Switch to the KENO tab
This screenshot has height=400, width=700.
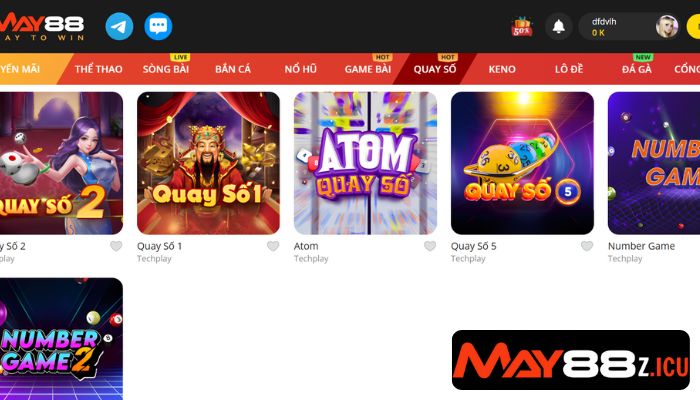(502, 69)
